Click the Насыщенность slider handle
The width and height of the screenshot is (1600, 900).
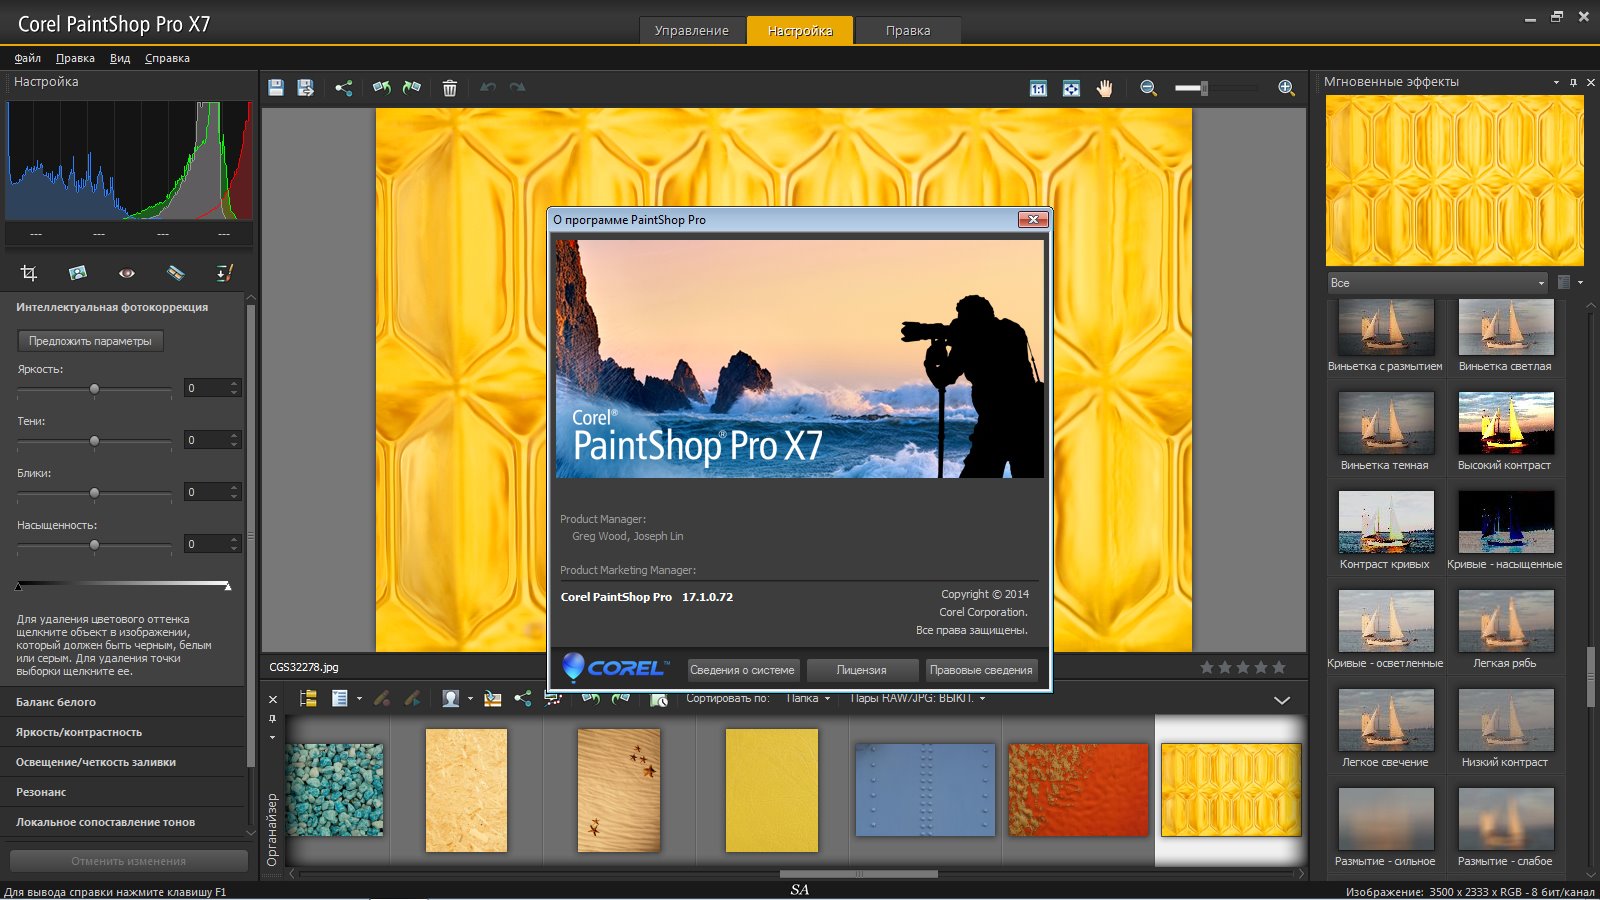pyautogui.click(x=94, y=544)
